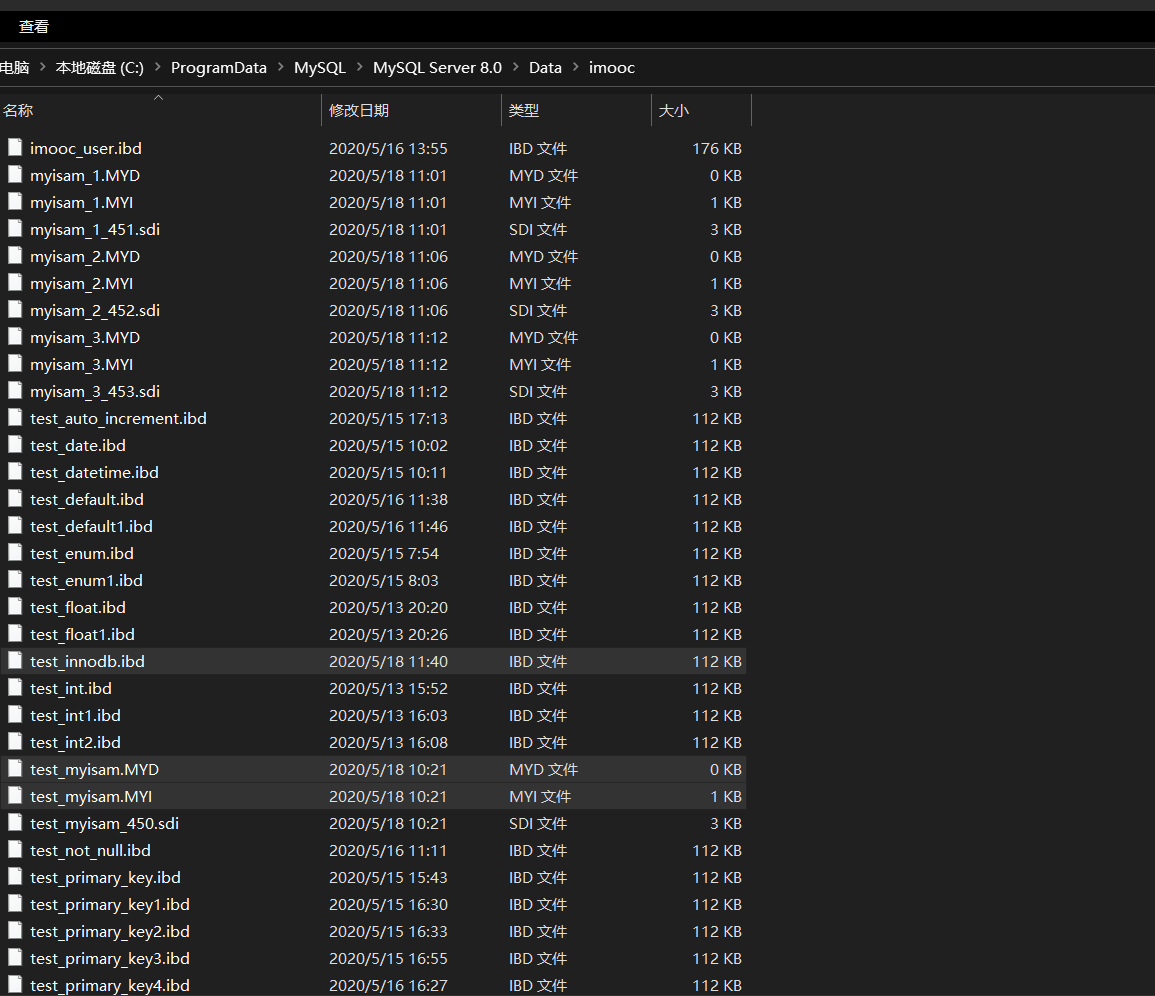
Task: Click file icon of test_default.ibd
Action: (x=15, y=499)
